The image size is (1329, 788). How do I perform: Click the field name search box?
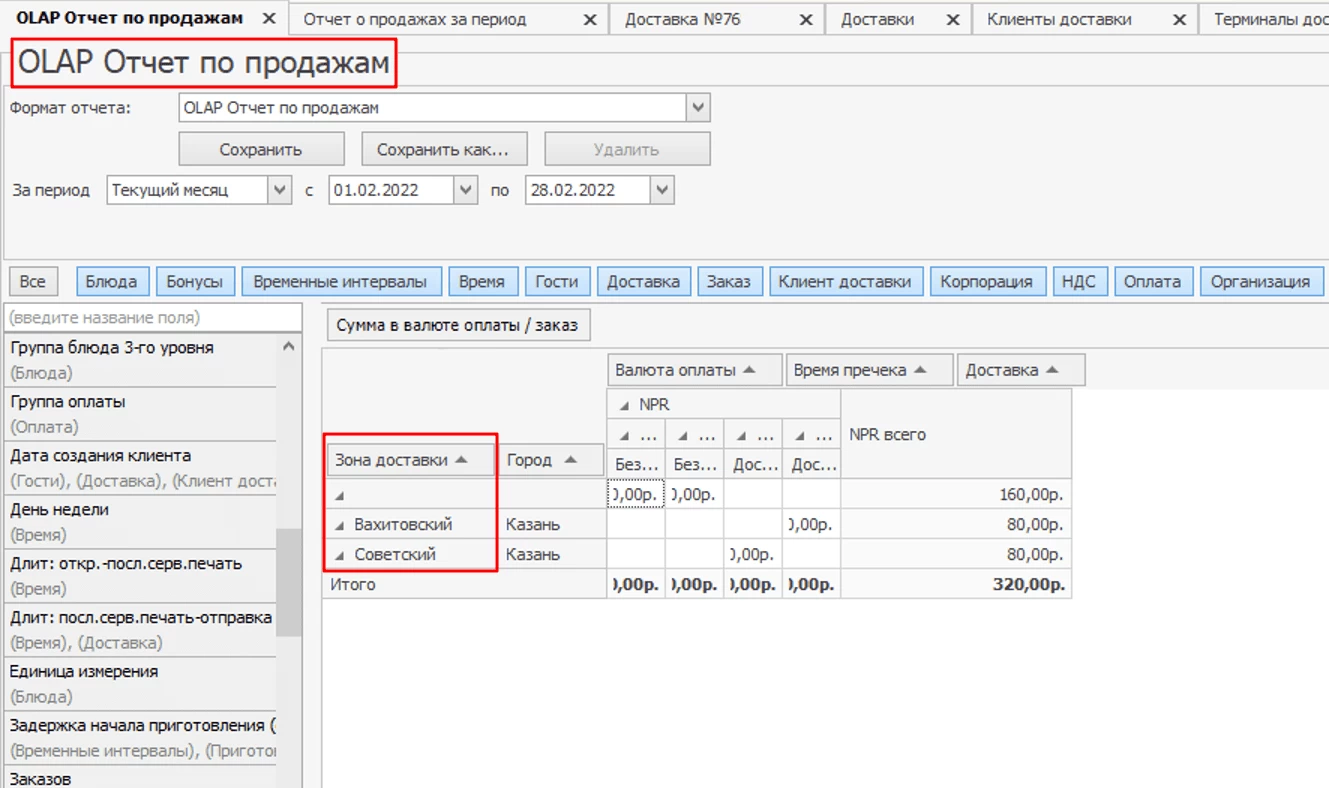tap(150, 318)
